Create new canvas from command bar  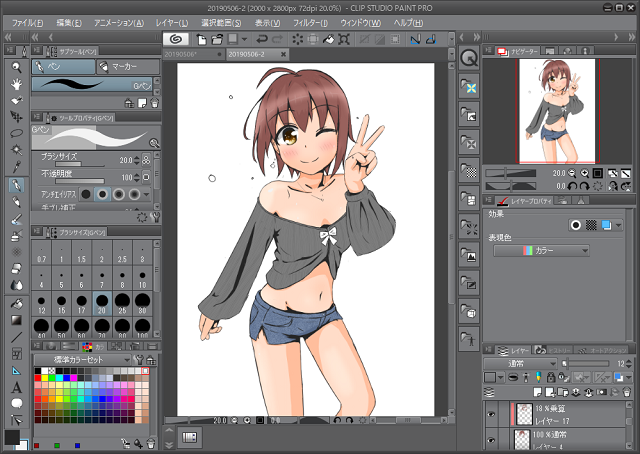[201, 39]
